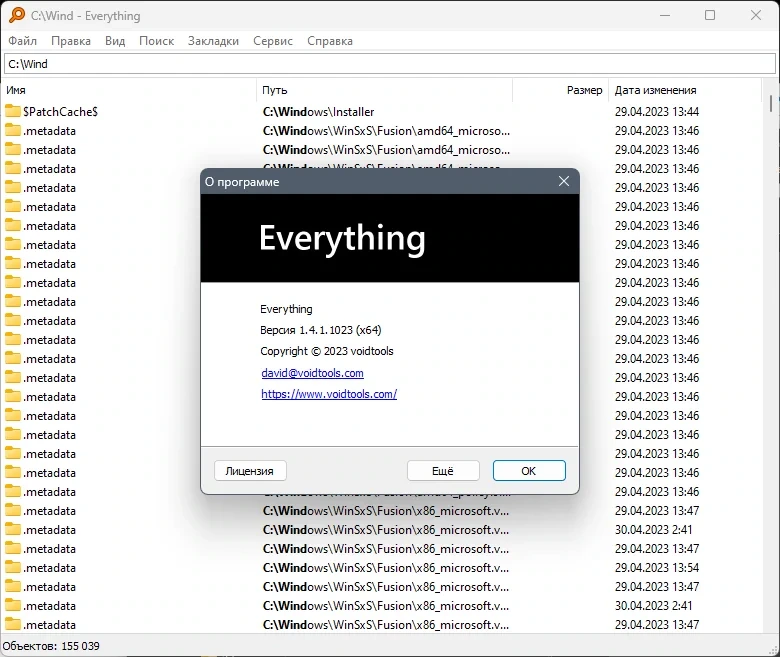Click the version text Версия 1.4.1.1023 (x64)
780x657 pixels.
tap(321, 330)
